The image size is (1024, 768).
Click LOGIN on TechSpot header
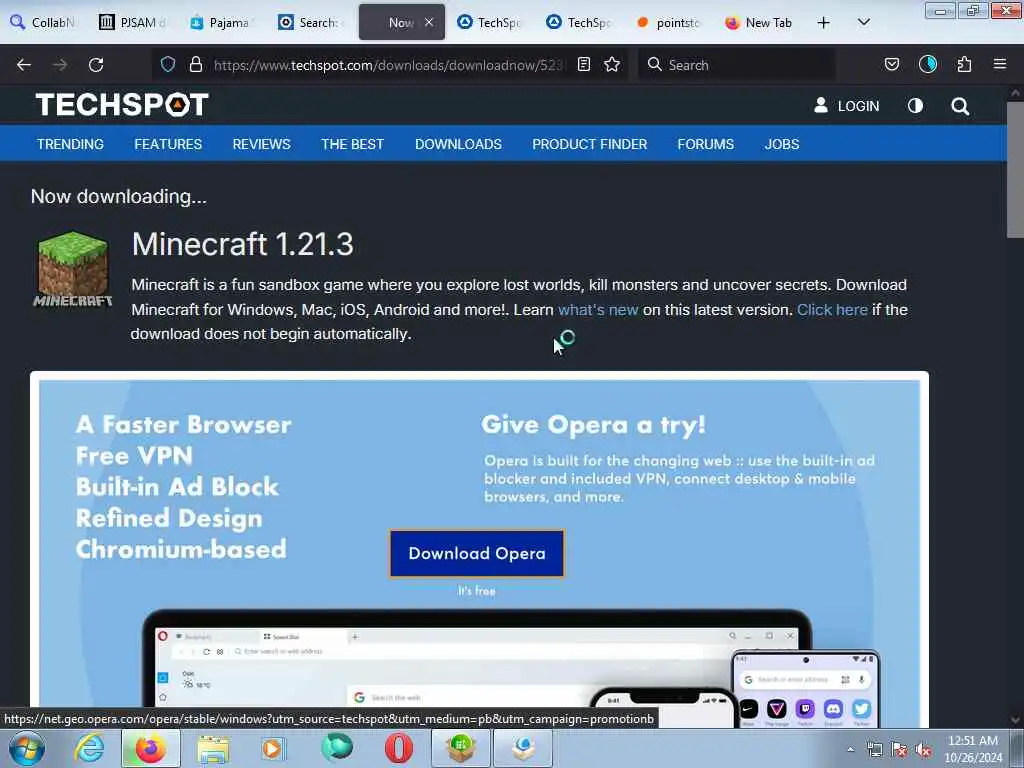click(x=847, y=106)
